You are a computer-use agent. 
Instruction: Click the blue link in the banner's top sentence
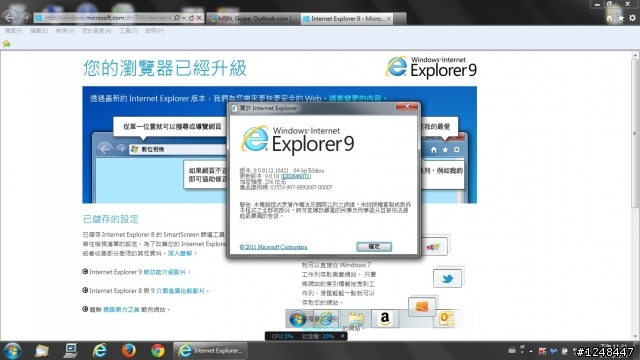click(355, 98)
